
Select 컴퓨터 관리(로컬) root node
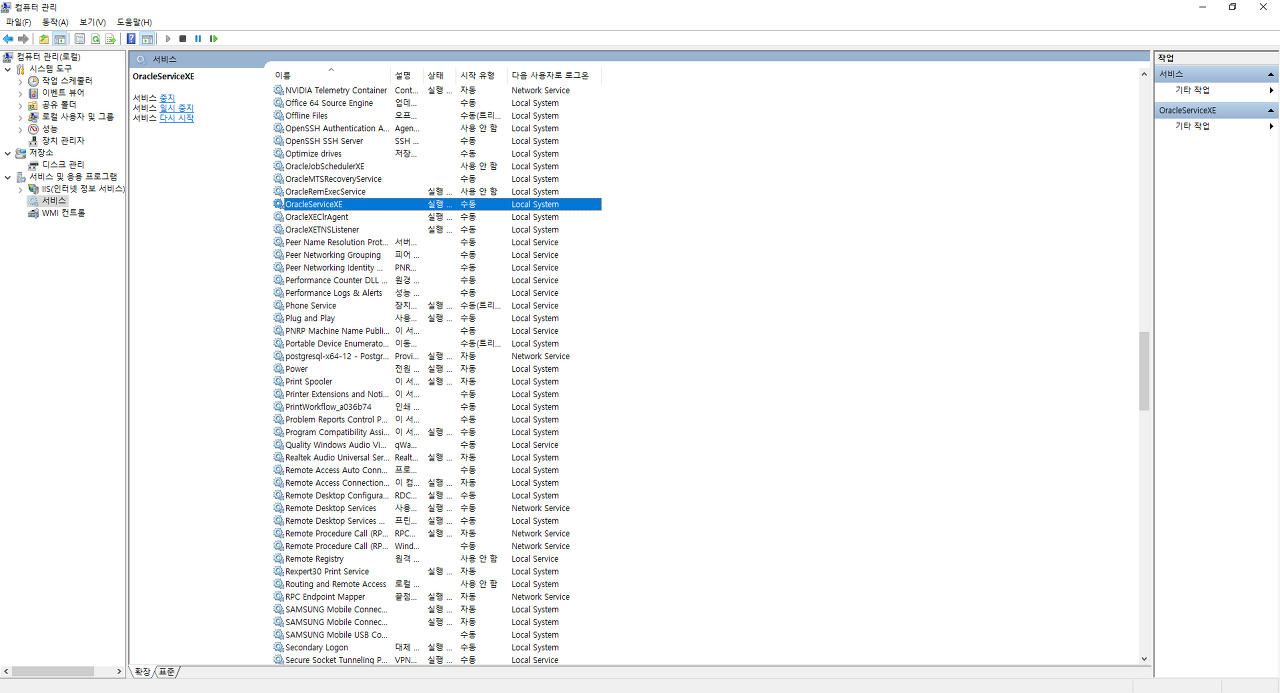[x=48, y=57]
